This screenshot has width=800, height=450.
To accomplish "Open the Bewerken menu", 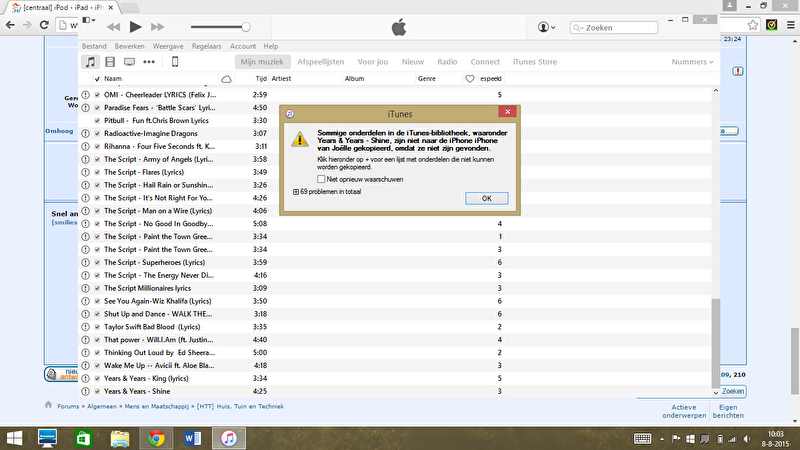I will click(x=130, y=46).
